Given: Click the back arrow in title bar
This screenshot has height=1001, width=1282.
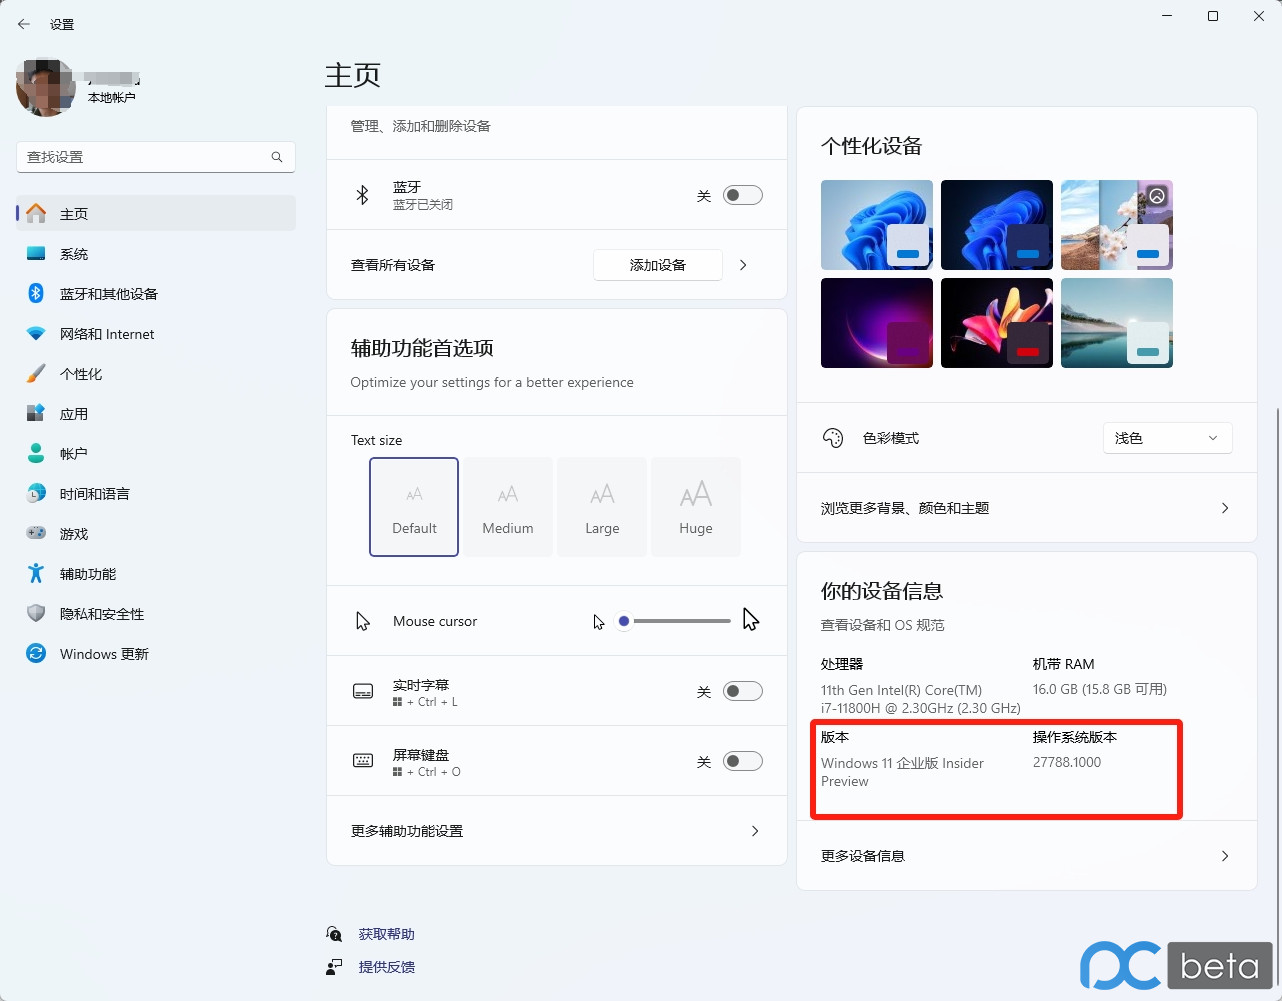Looking at the screenshot, I should 24,24.
